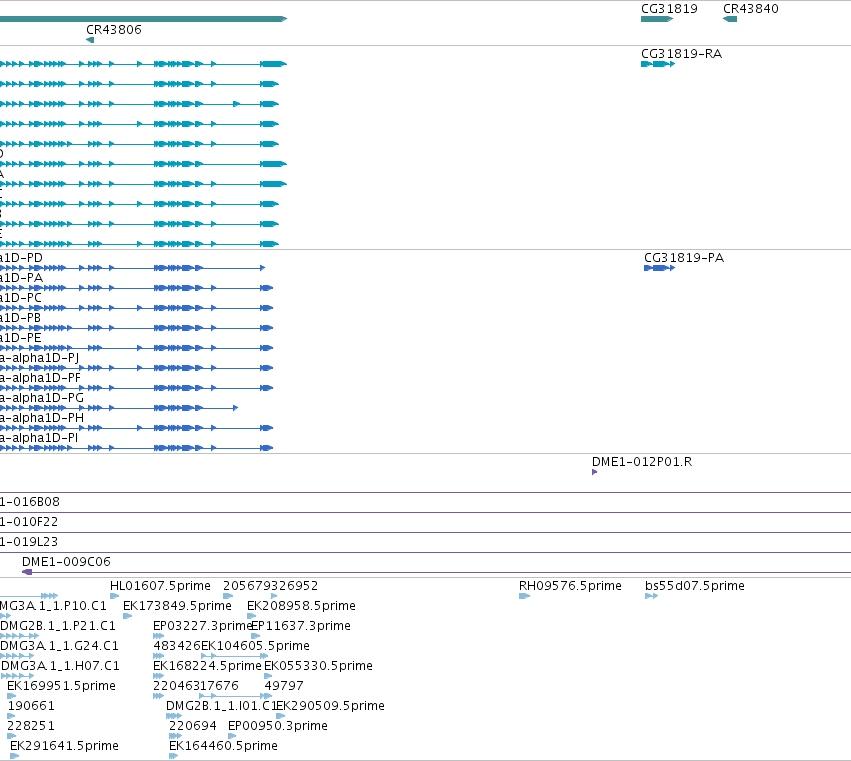Image resolution: width=851 pixels, height=761 pixels.
Task: Click the a-alpha1D-PH protein label
Action: click(42, 418)
